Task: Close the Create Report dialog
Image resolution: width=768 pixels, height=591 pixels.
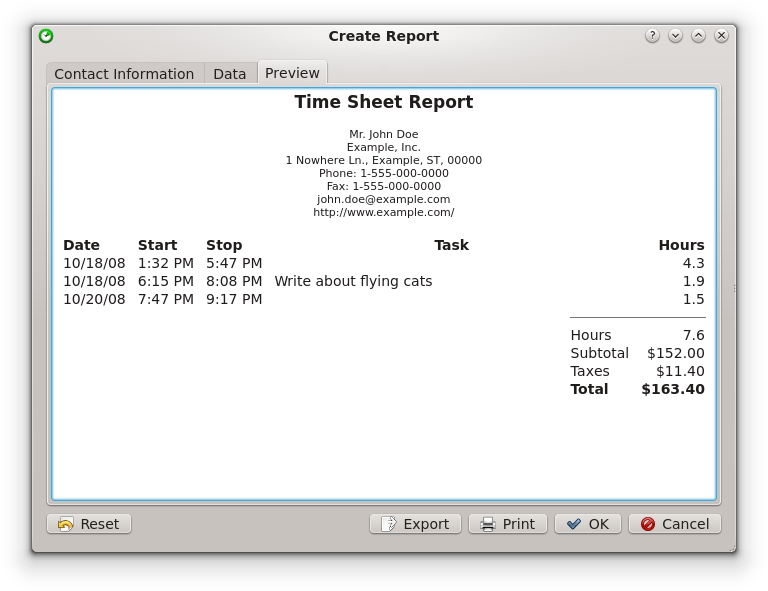Action: coord(721,36)
